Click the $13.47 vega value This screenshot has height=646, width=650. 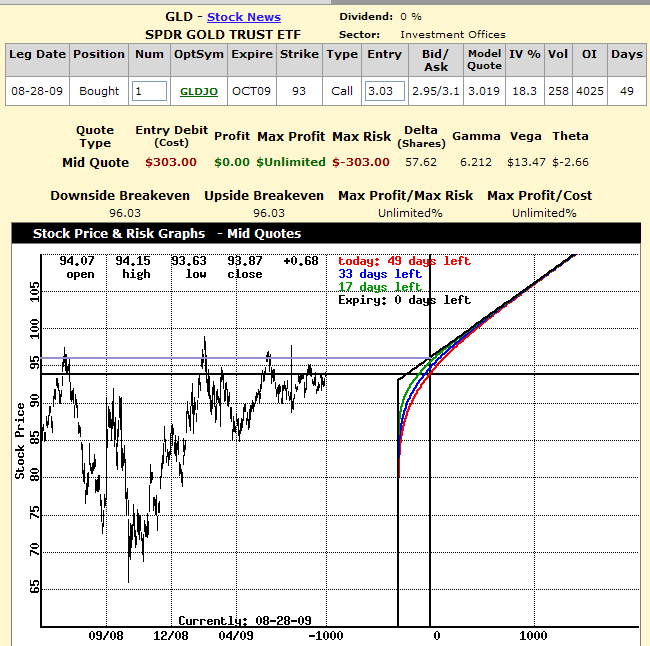pos(526,162)
